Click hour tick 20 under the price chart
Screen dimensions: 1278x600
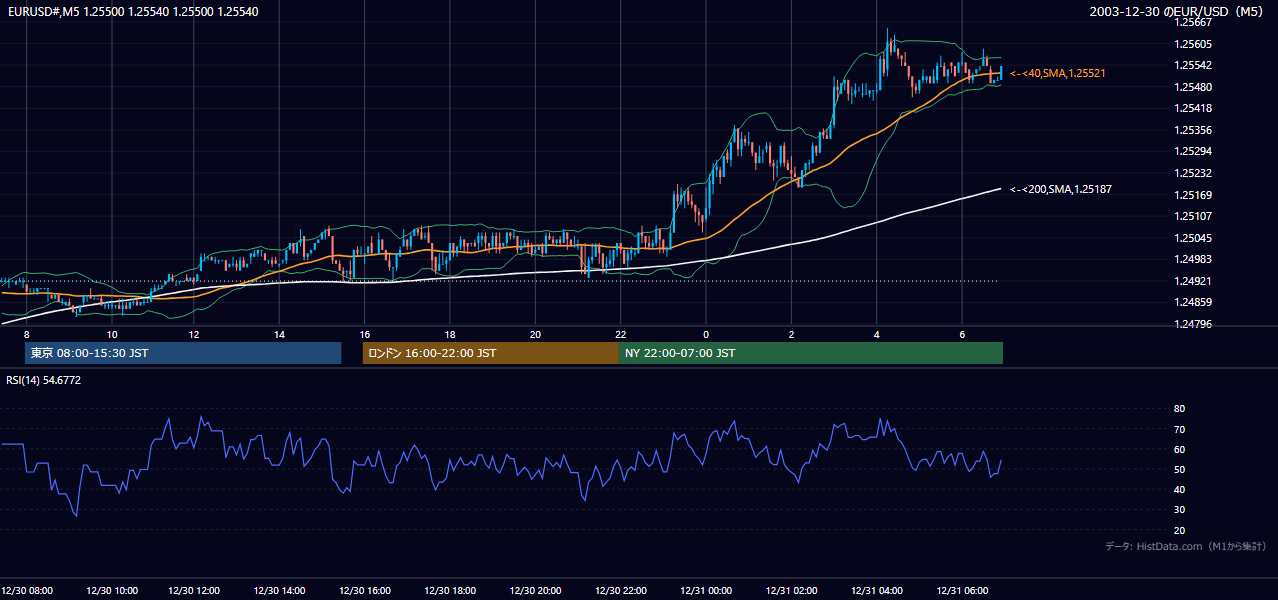coord(535,334)
